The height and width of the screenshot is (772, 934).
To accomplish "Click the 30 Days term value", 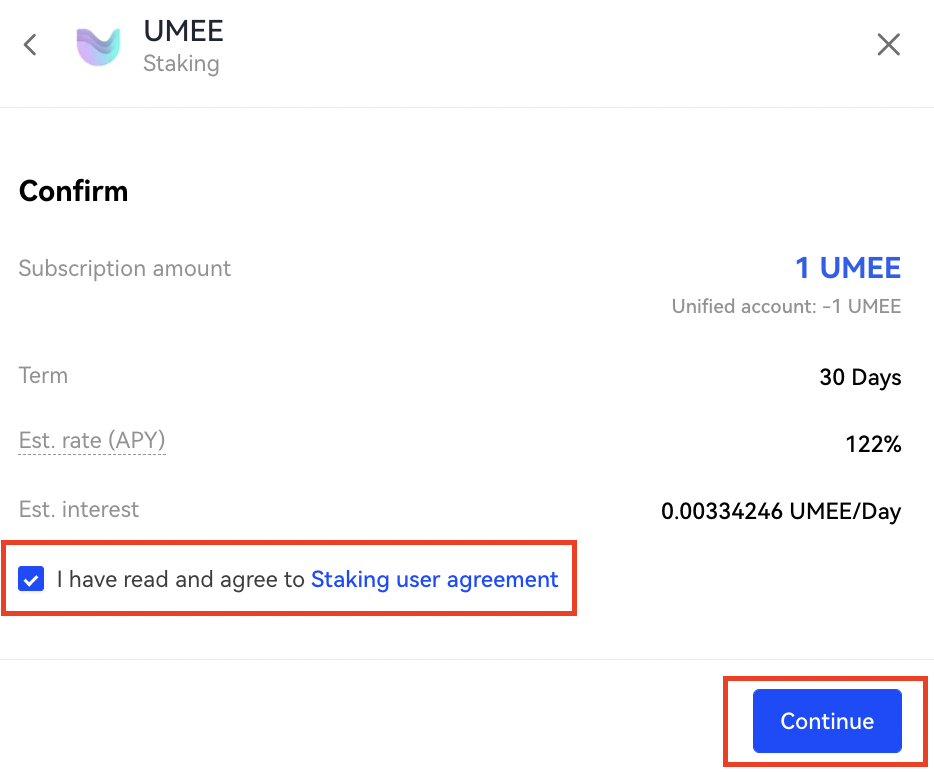I will (x=860, y=377).
